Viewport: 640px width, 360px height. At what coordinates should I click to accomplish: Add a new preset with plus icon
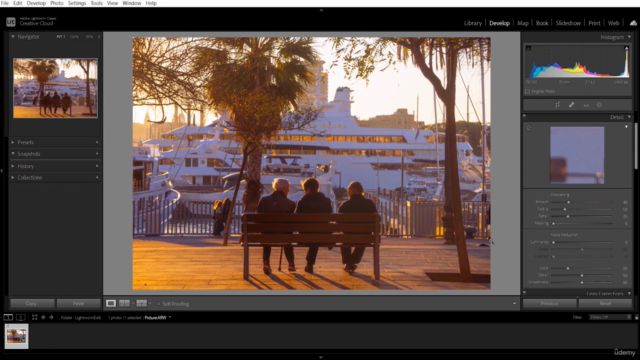[97, 142]
